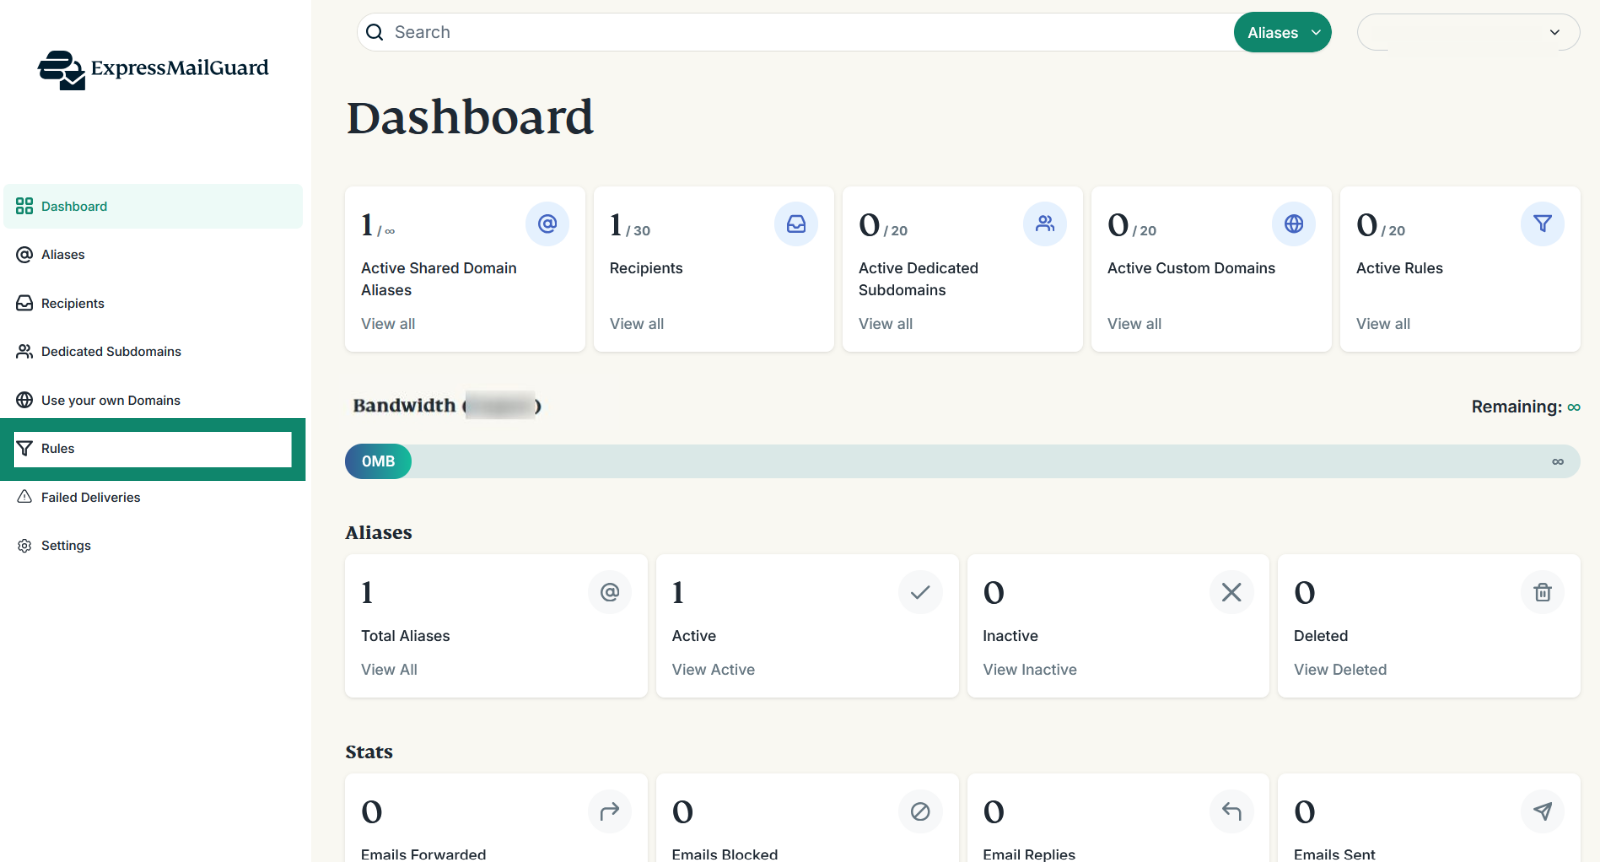1600x862 pixels.
Task: Click the checkmark icon on Active card
Action: (x=921, y=592)
